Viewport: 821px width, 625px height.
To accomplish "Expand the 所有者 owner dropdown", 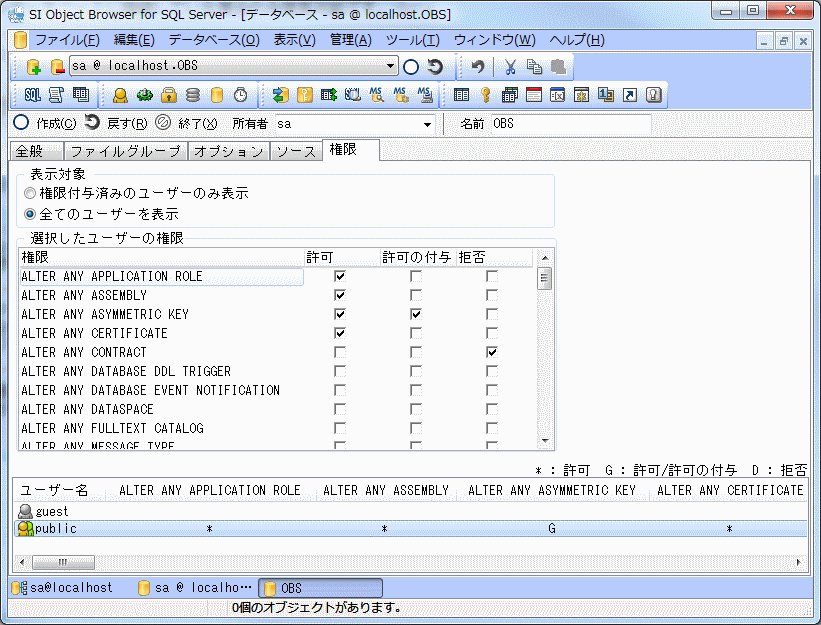I will [x=427, y=124].
